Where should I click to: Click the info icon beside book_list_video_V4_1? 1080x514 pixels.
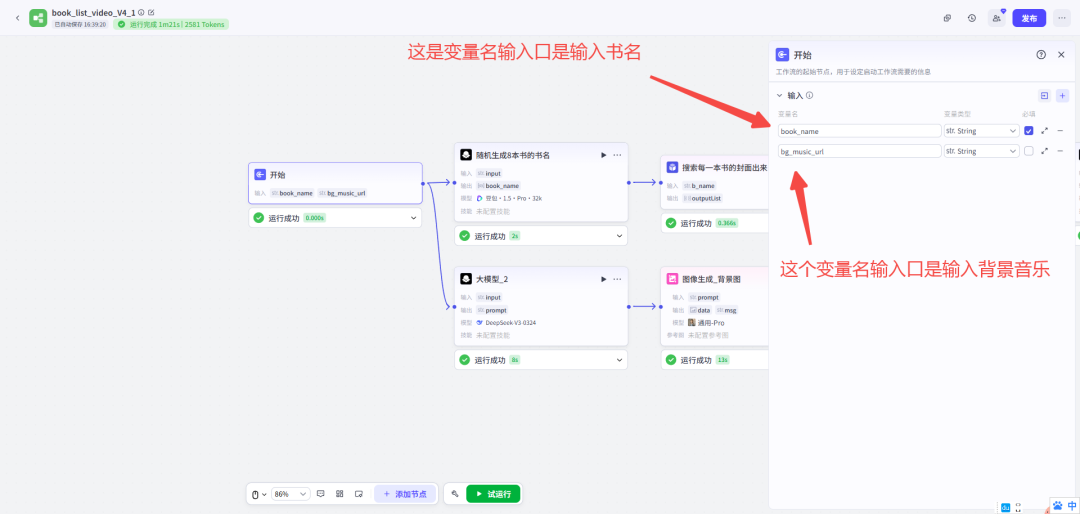(141, 12)
